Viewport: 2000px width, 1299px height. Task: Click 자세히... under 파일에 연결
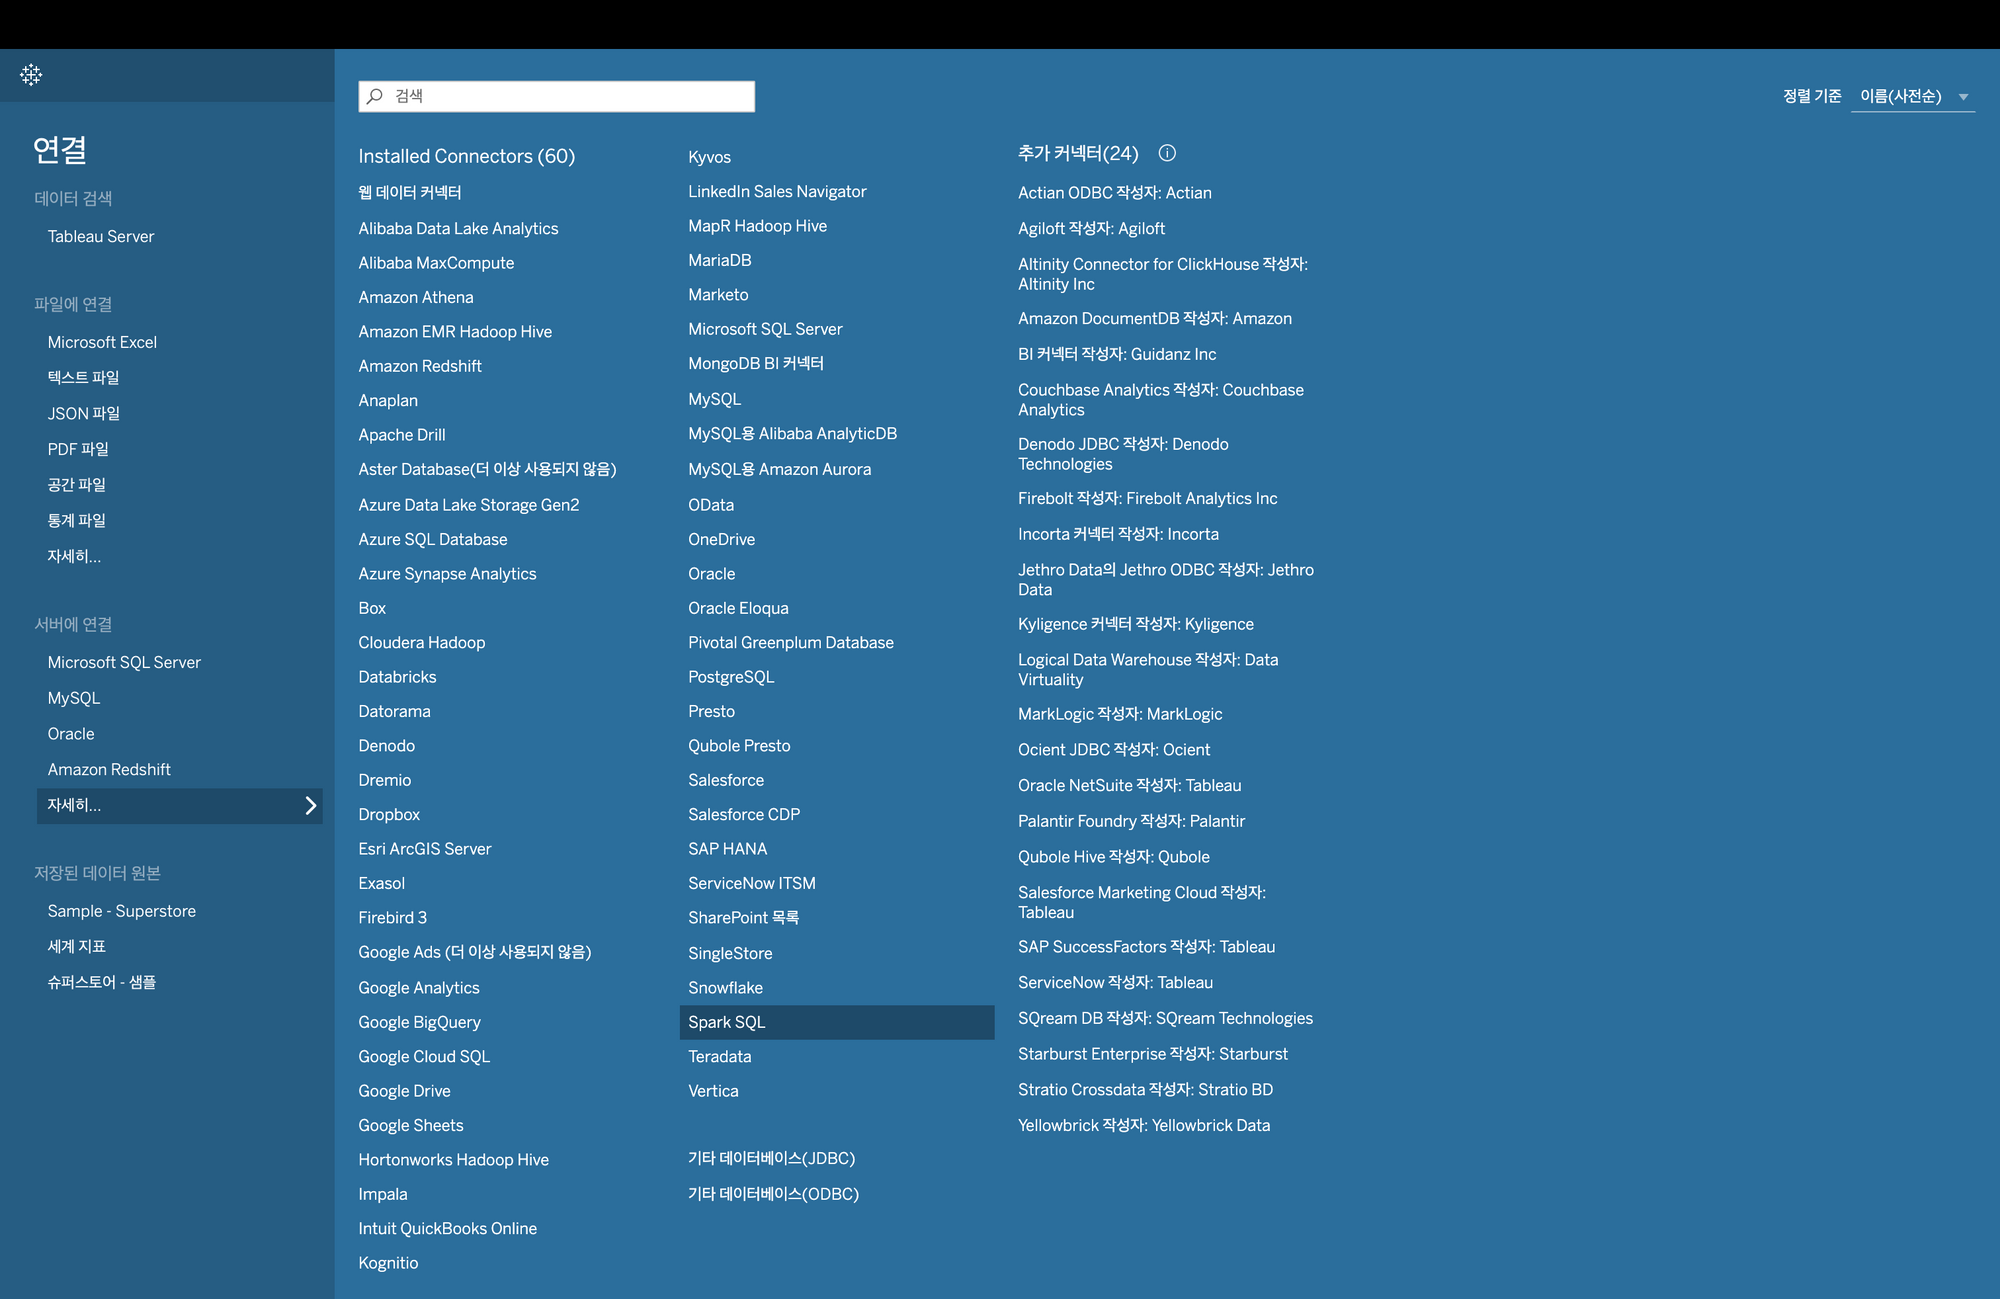pos(74,557)
